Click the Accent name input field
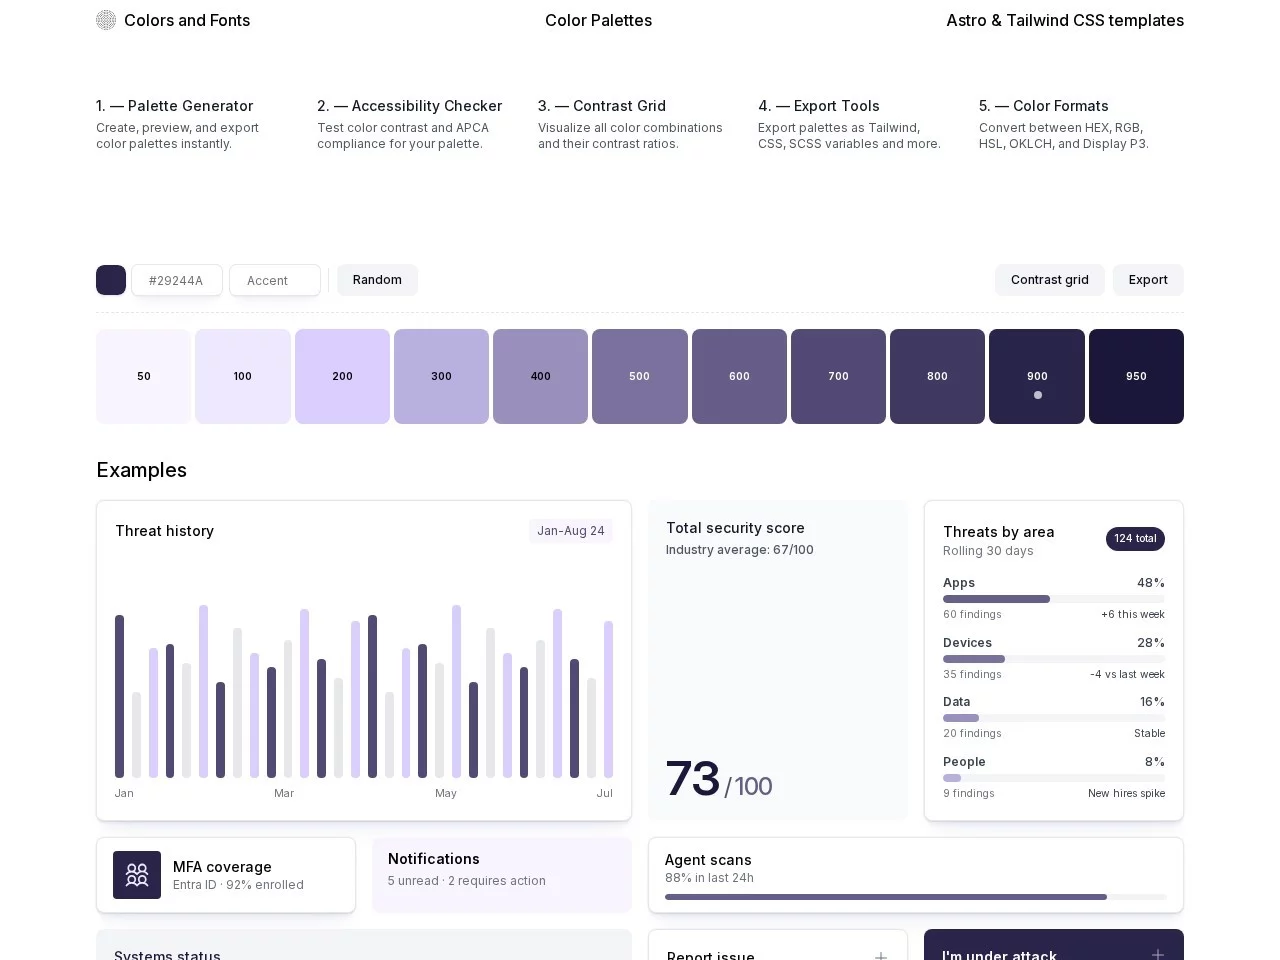The height and width of the screenshot is (960, 1280). click(275, 281)
